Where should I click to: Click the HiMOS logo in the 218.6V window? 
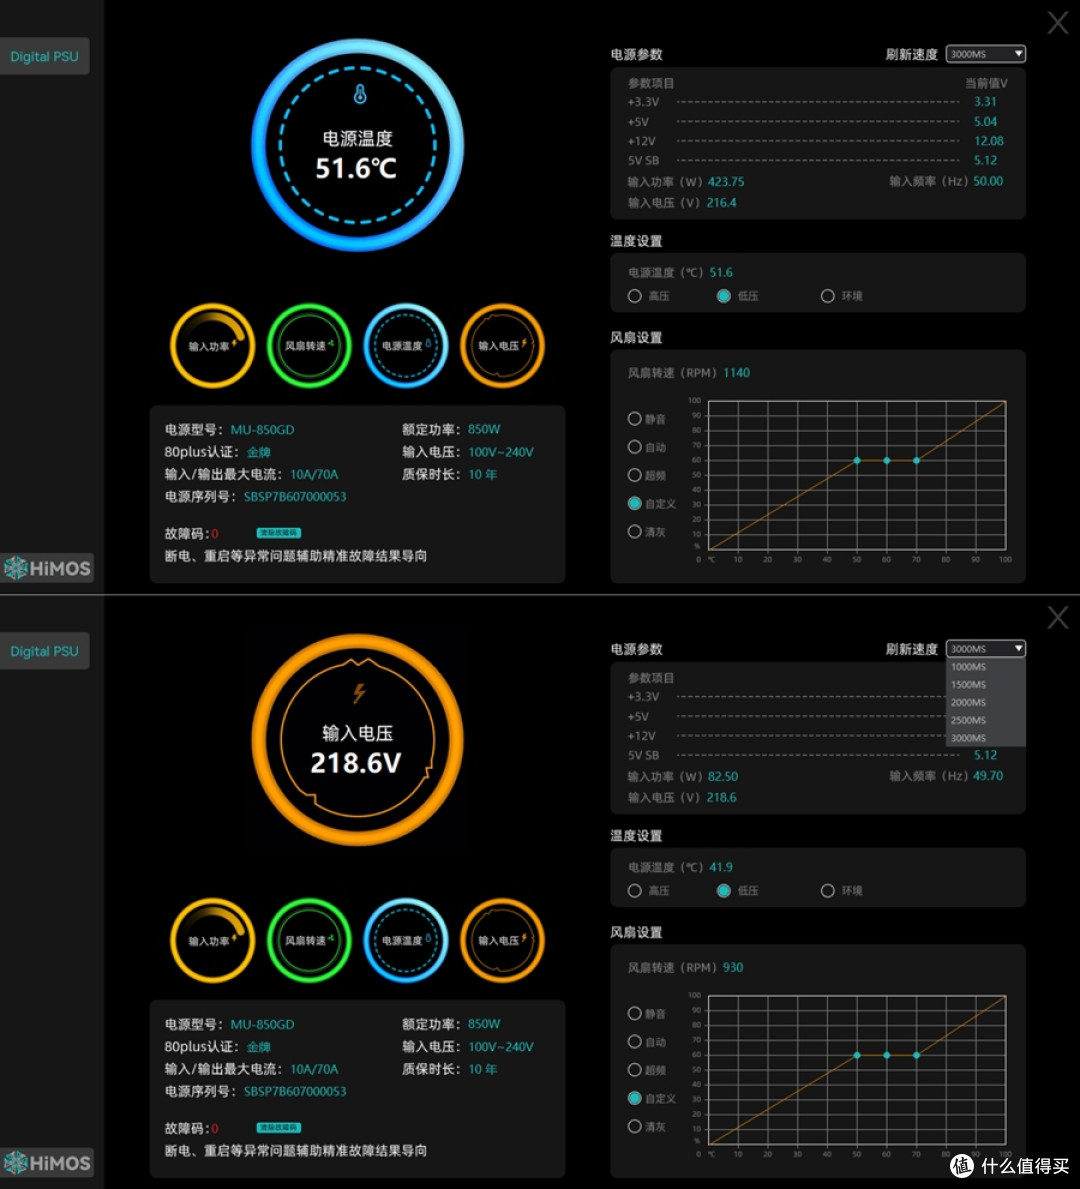(47, 1162)
